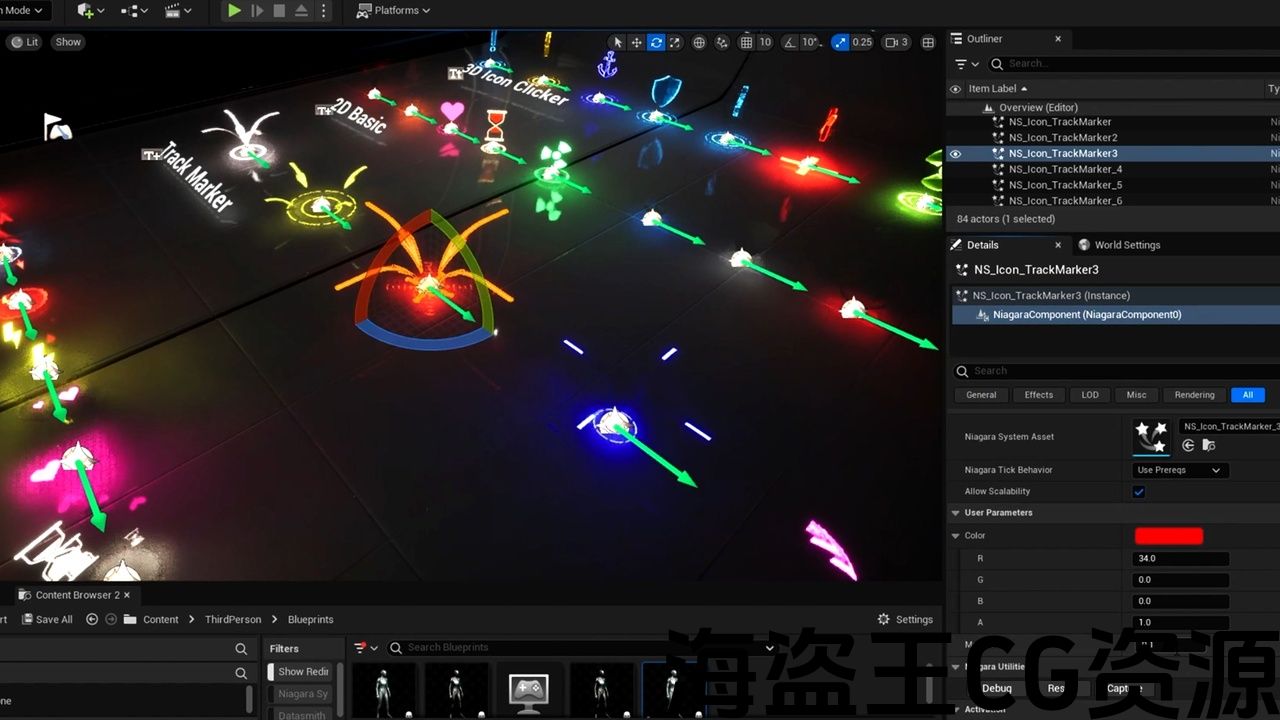Open Content Browser Settings
The height and width of the screenshot is (720, 1280).
(905, 620)
